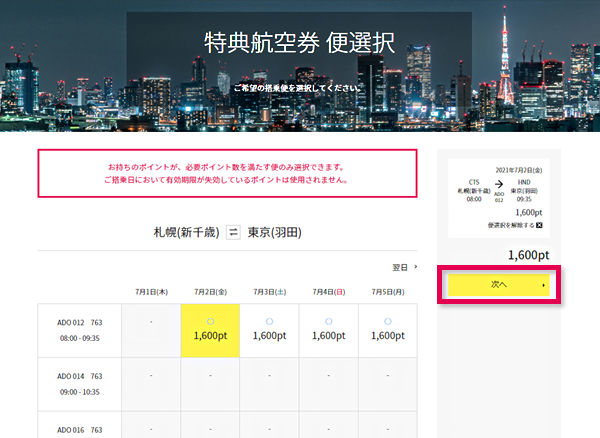Click the small chevron next to 翌日
The width and height of the screenshot is (600, 438).
(x=416, y=267)
